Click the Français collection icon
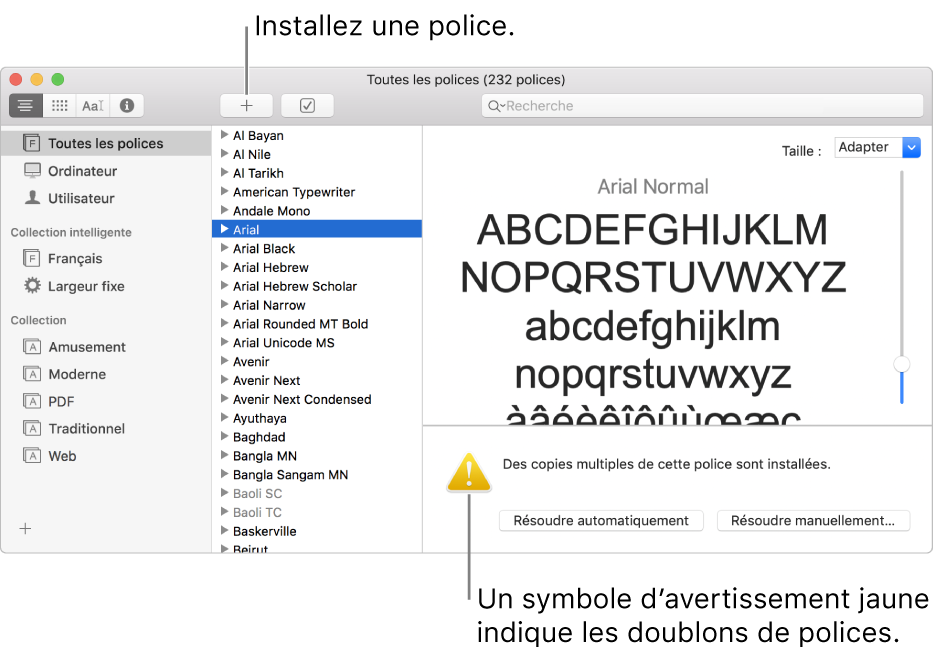935x657 pixels. point(32,258)
